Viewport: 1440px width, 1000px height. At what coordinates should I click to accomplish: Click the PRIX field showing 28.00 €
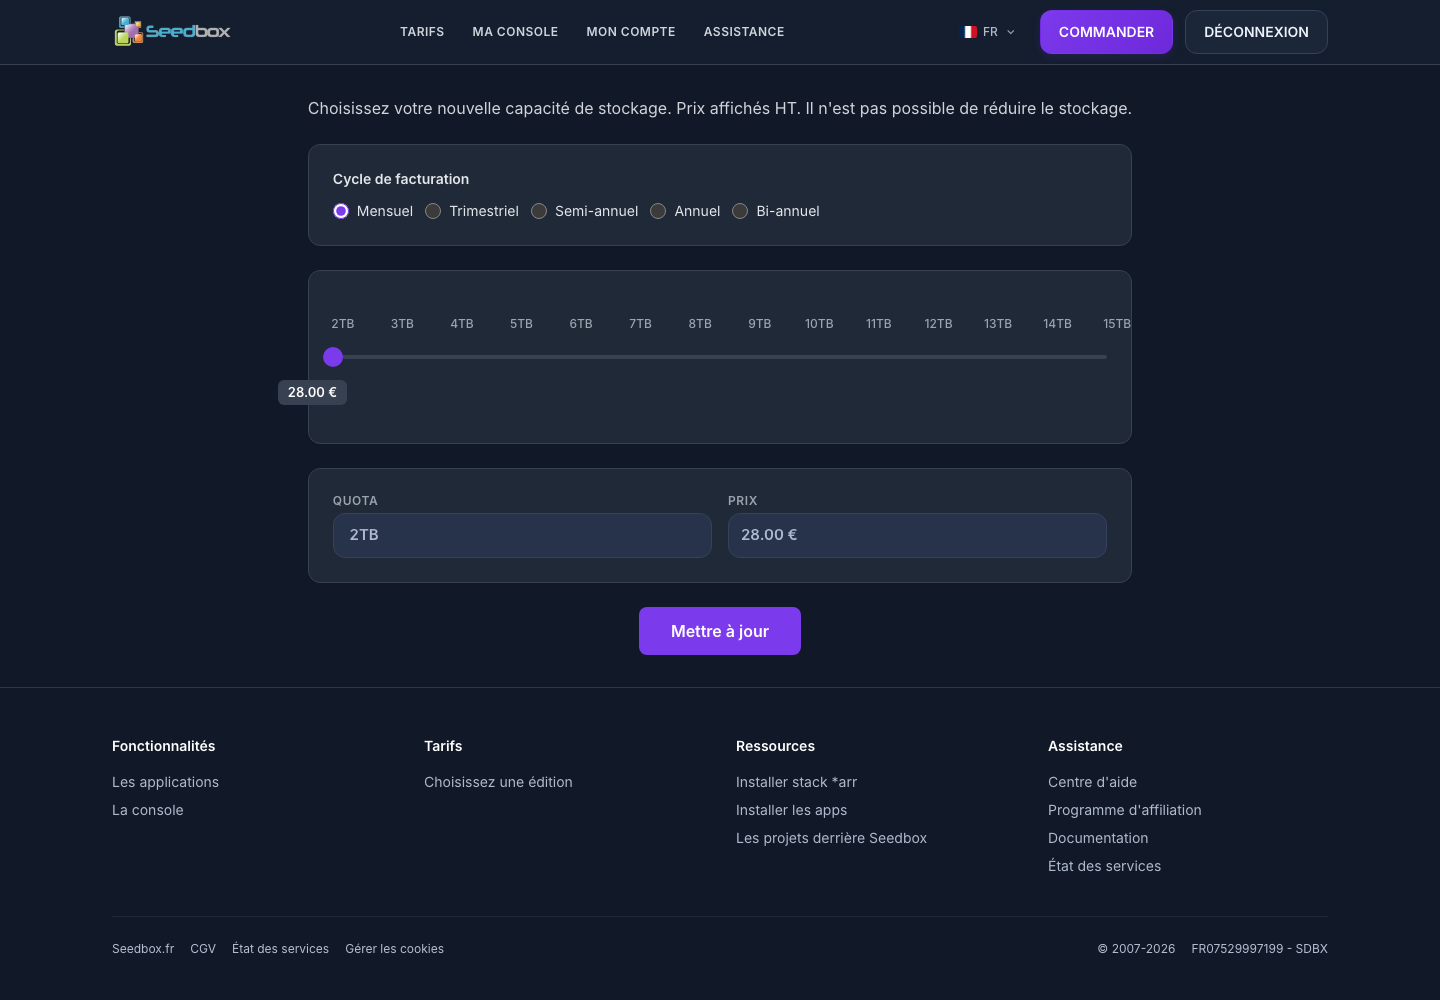point(917,535)
